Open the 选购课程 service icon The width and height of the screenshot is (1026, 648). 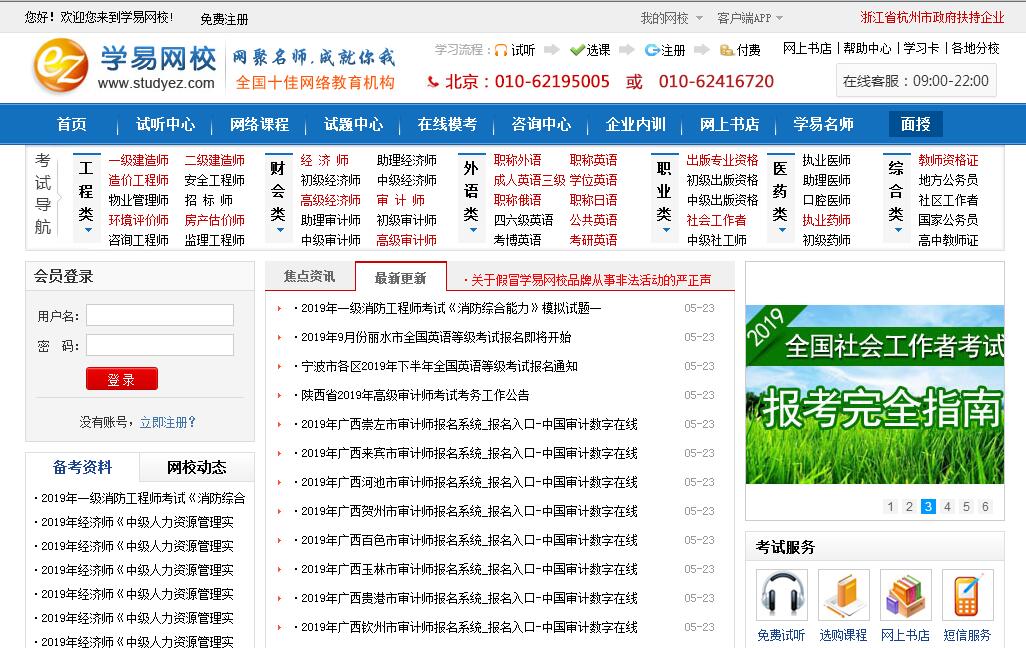(x=843, y=595)
